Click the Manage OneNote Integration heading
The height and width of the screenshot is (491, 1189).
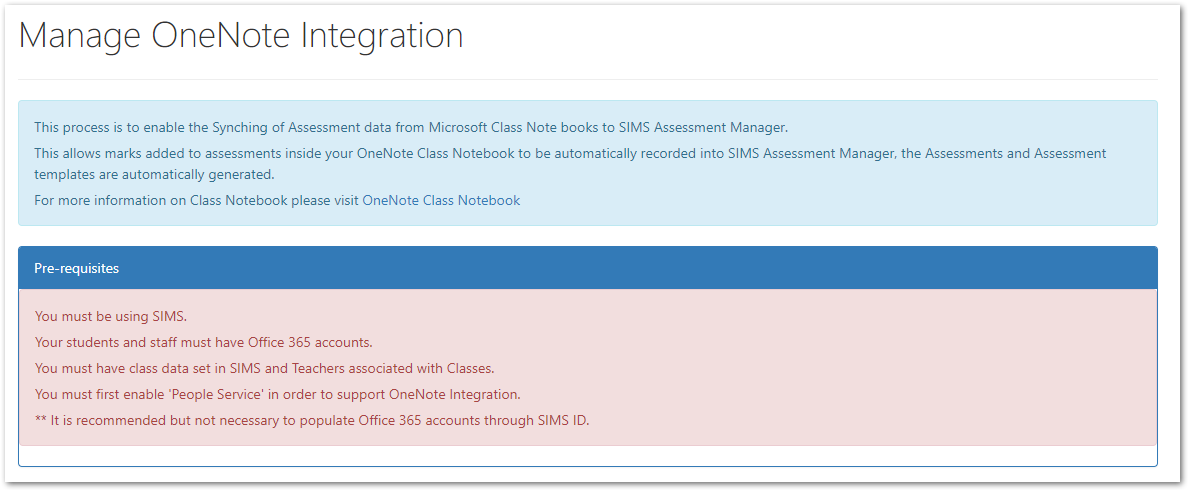(241, 36)
